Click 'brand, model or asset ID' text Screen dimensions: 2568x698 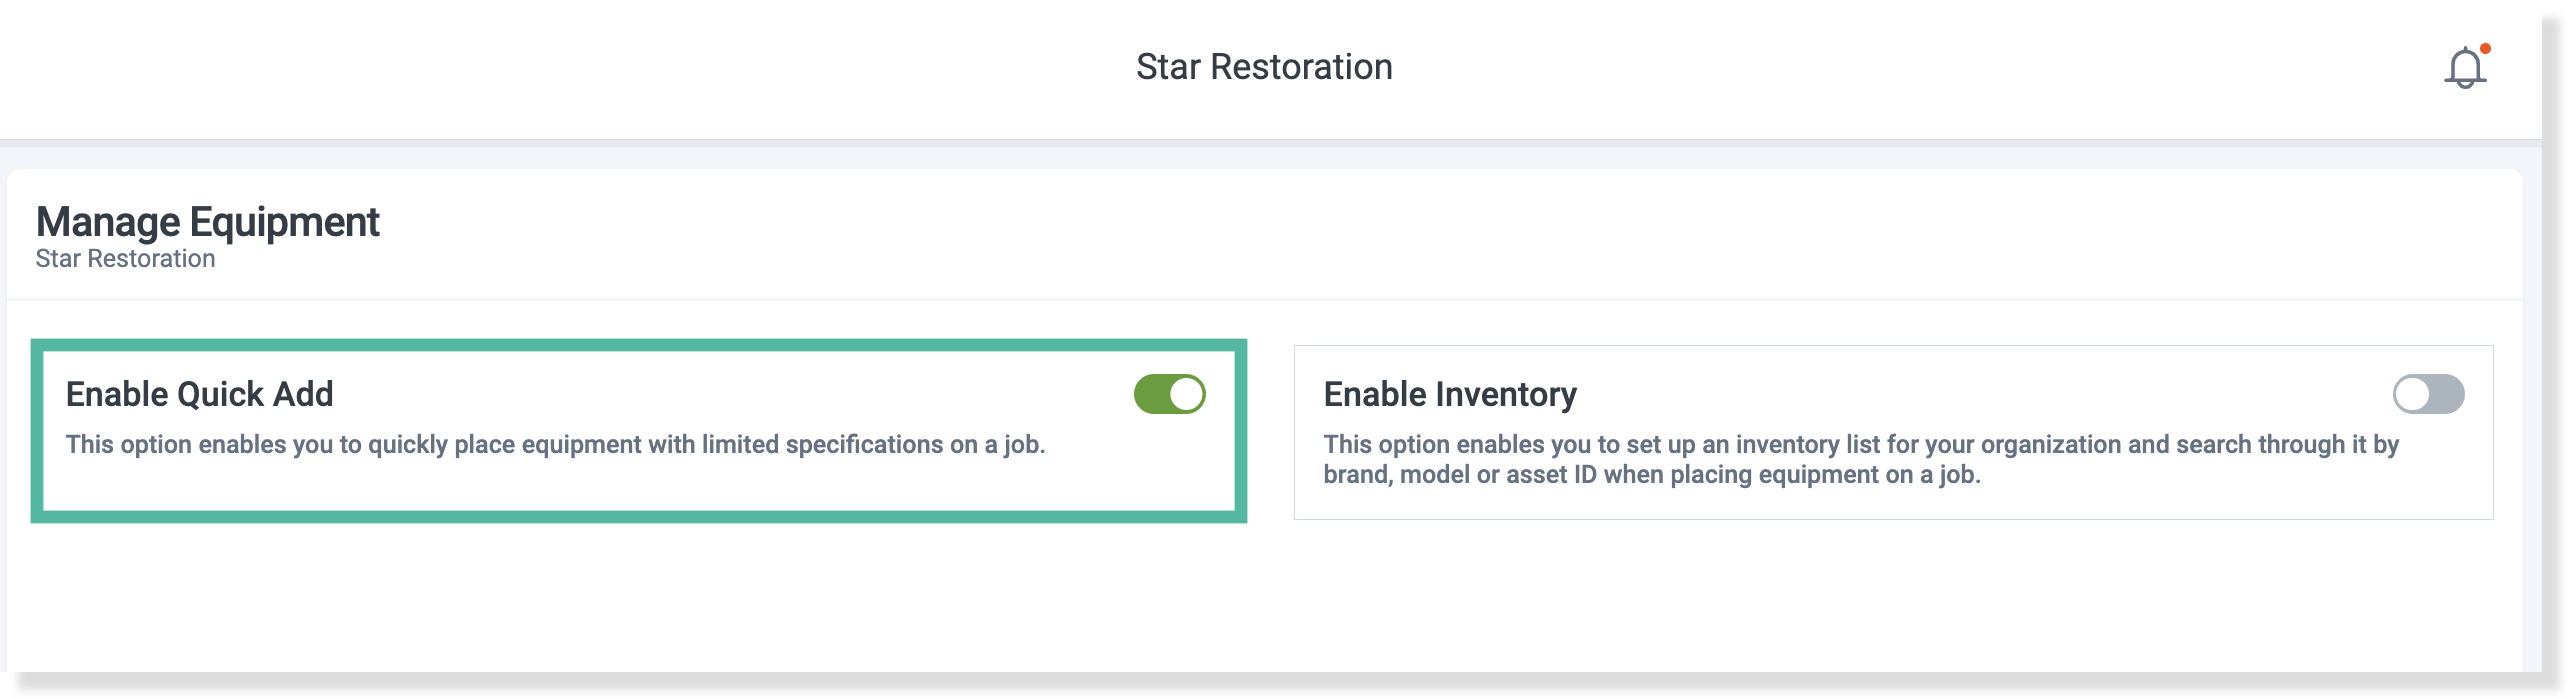pyautogui.click(x=1460, y=475)
